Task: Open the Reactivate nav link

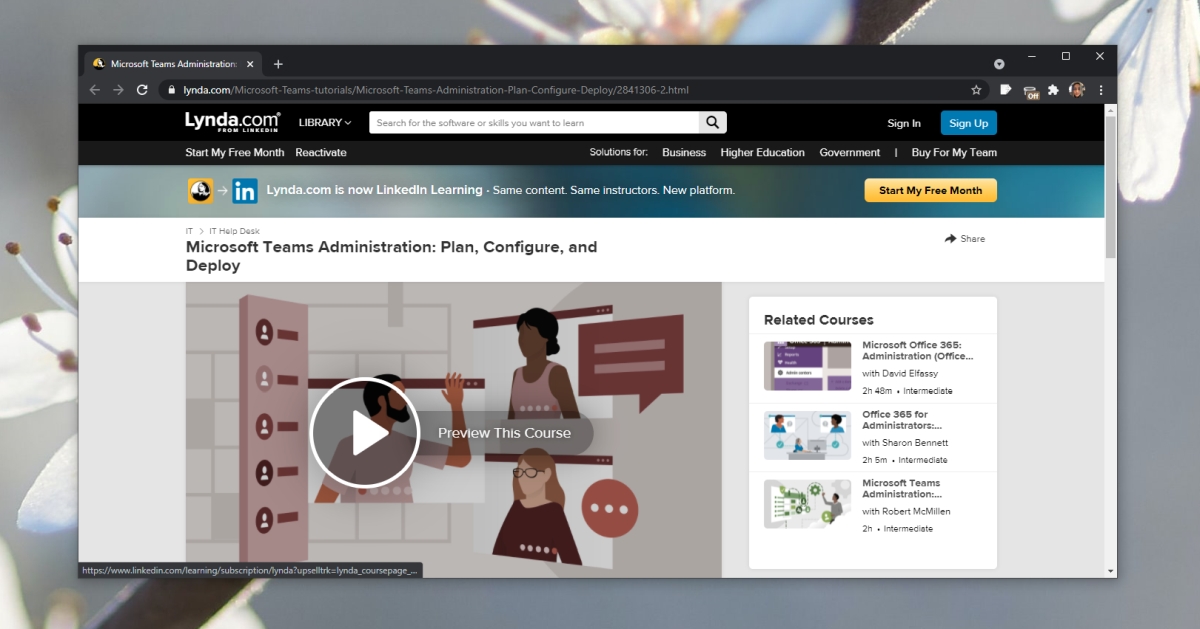Action: 321,153
